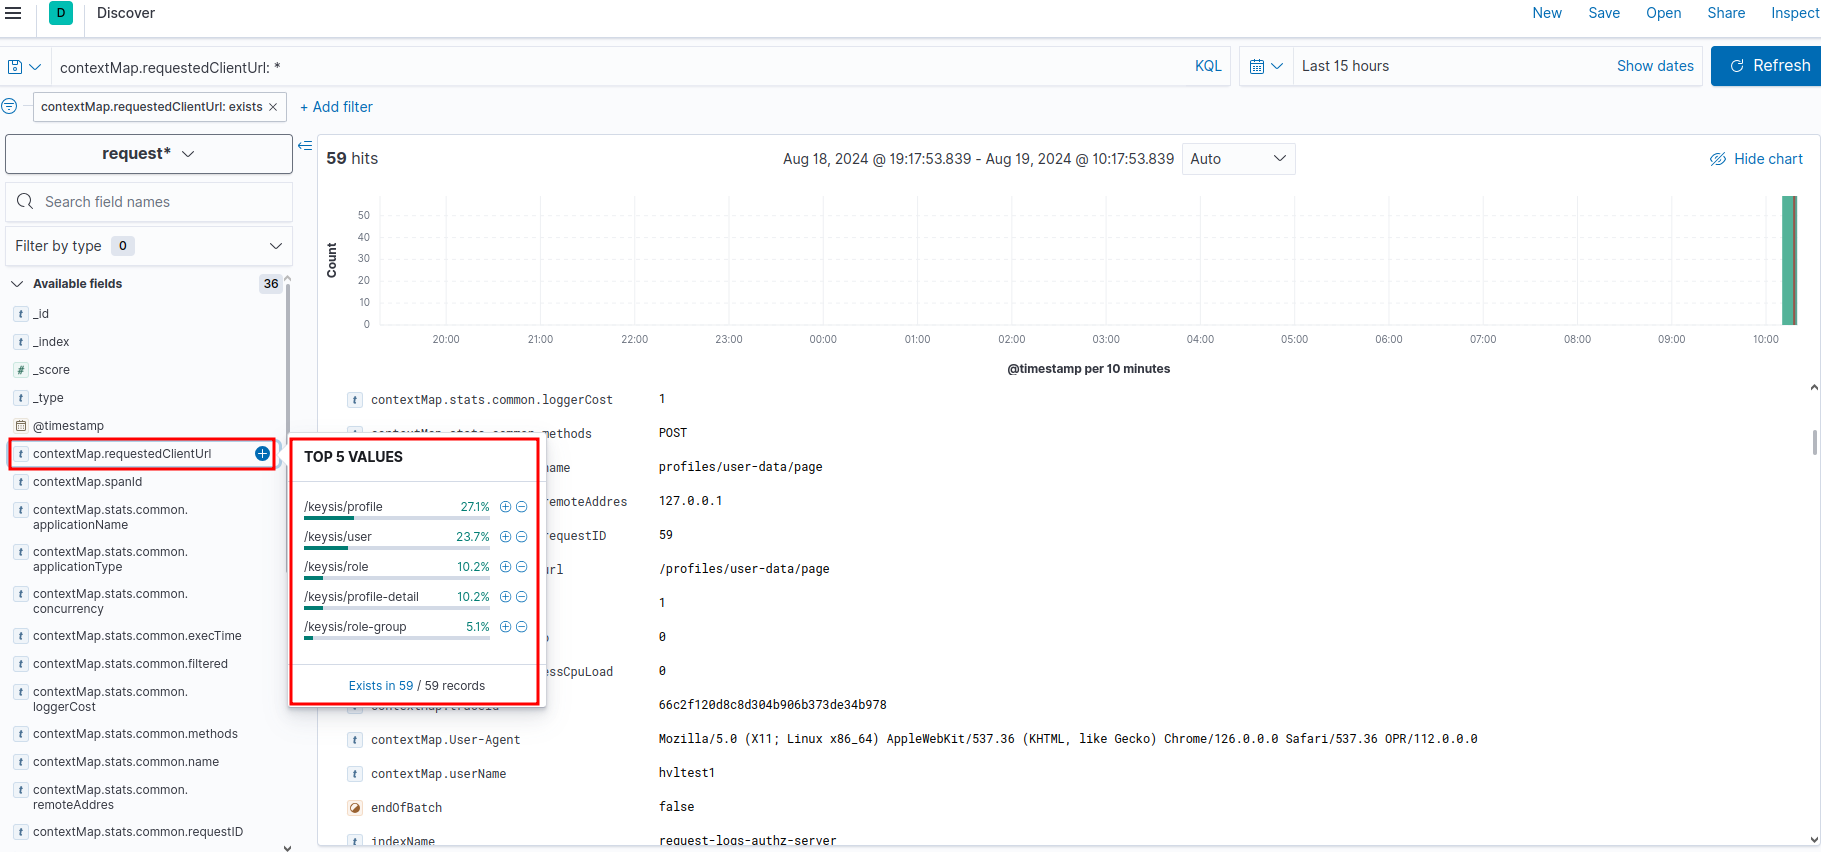Click endOfBatch boolean type icon

click(x=355, y=808)
